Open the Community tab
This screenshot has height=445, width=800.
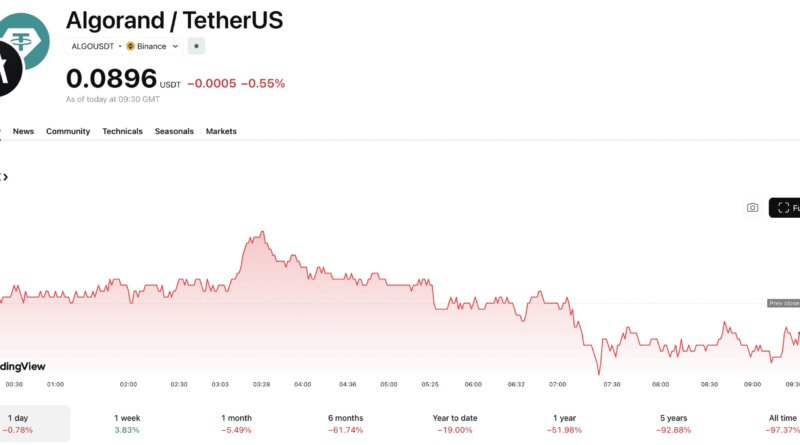pyautogui.click(x=68, y=131)
